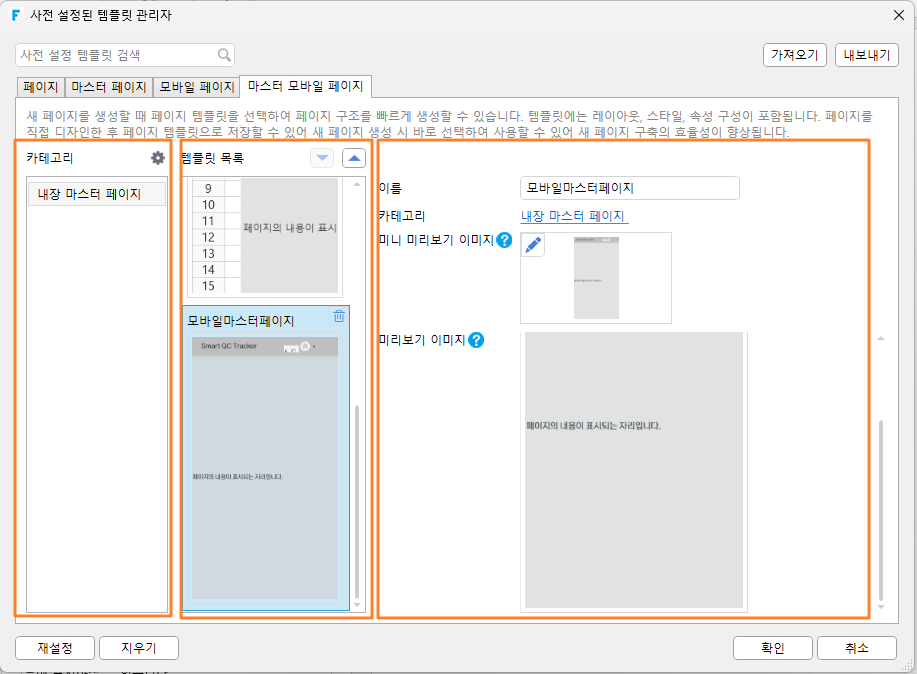Open category settings gear icon
917x674 pixels.
[x=158, y=157]
